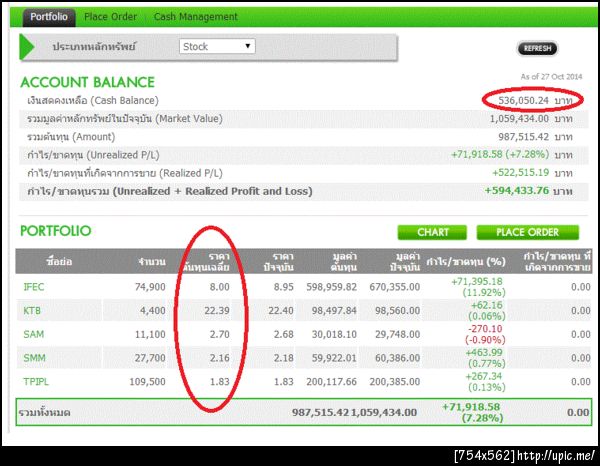Viewport: 600px width, 466px height.
Task: Click SAM current price 2.68
Action: 284,334
